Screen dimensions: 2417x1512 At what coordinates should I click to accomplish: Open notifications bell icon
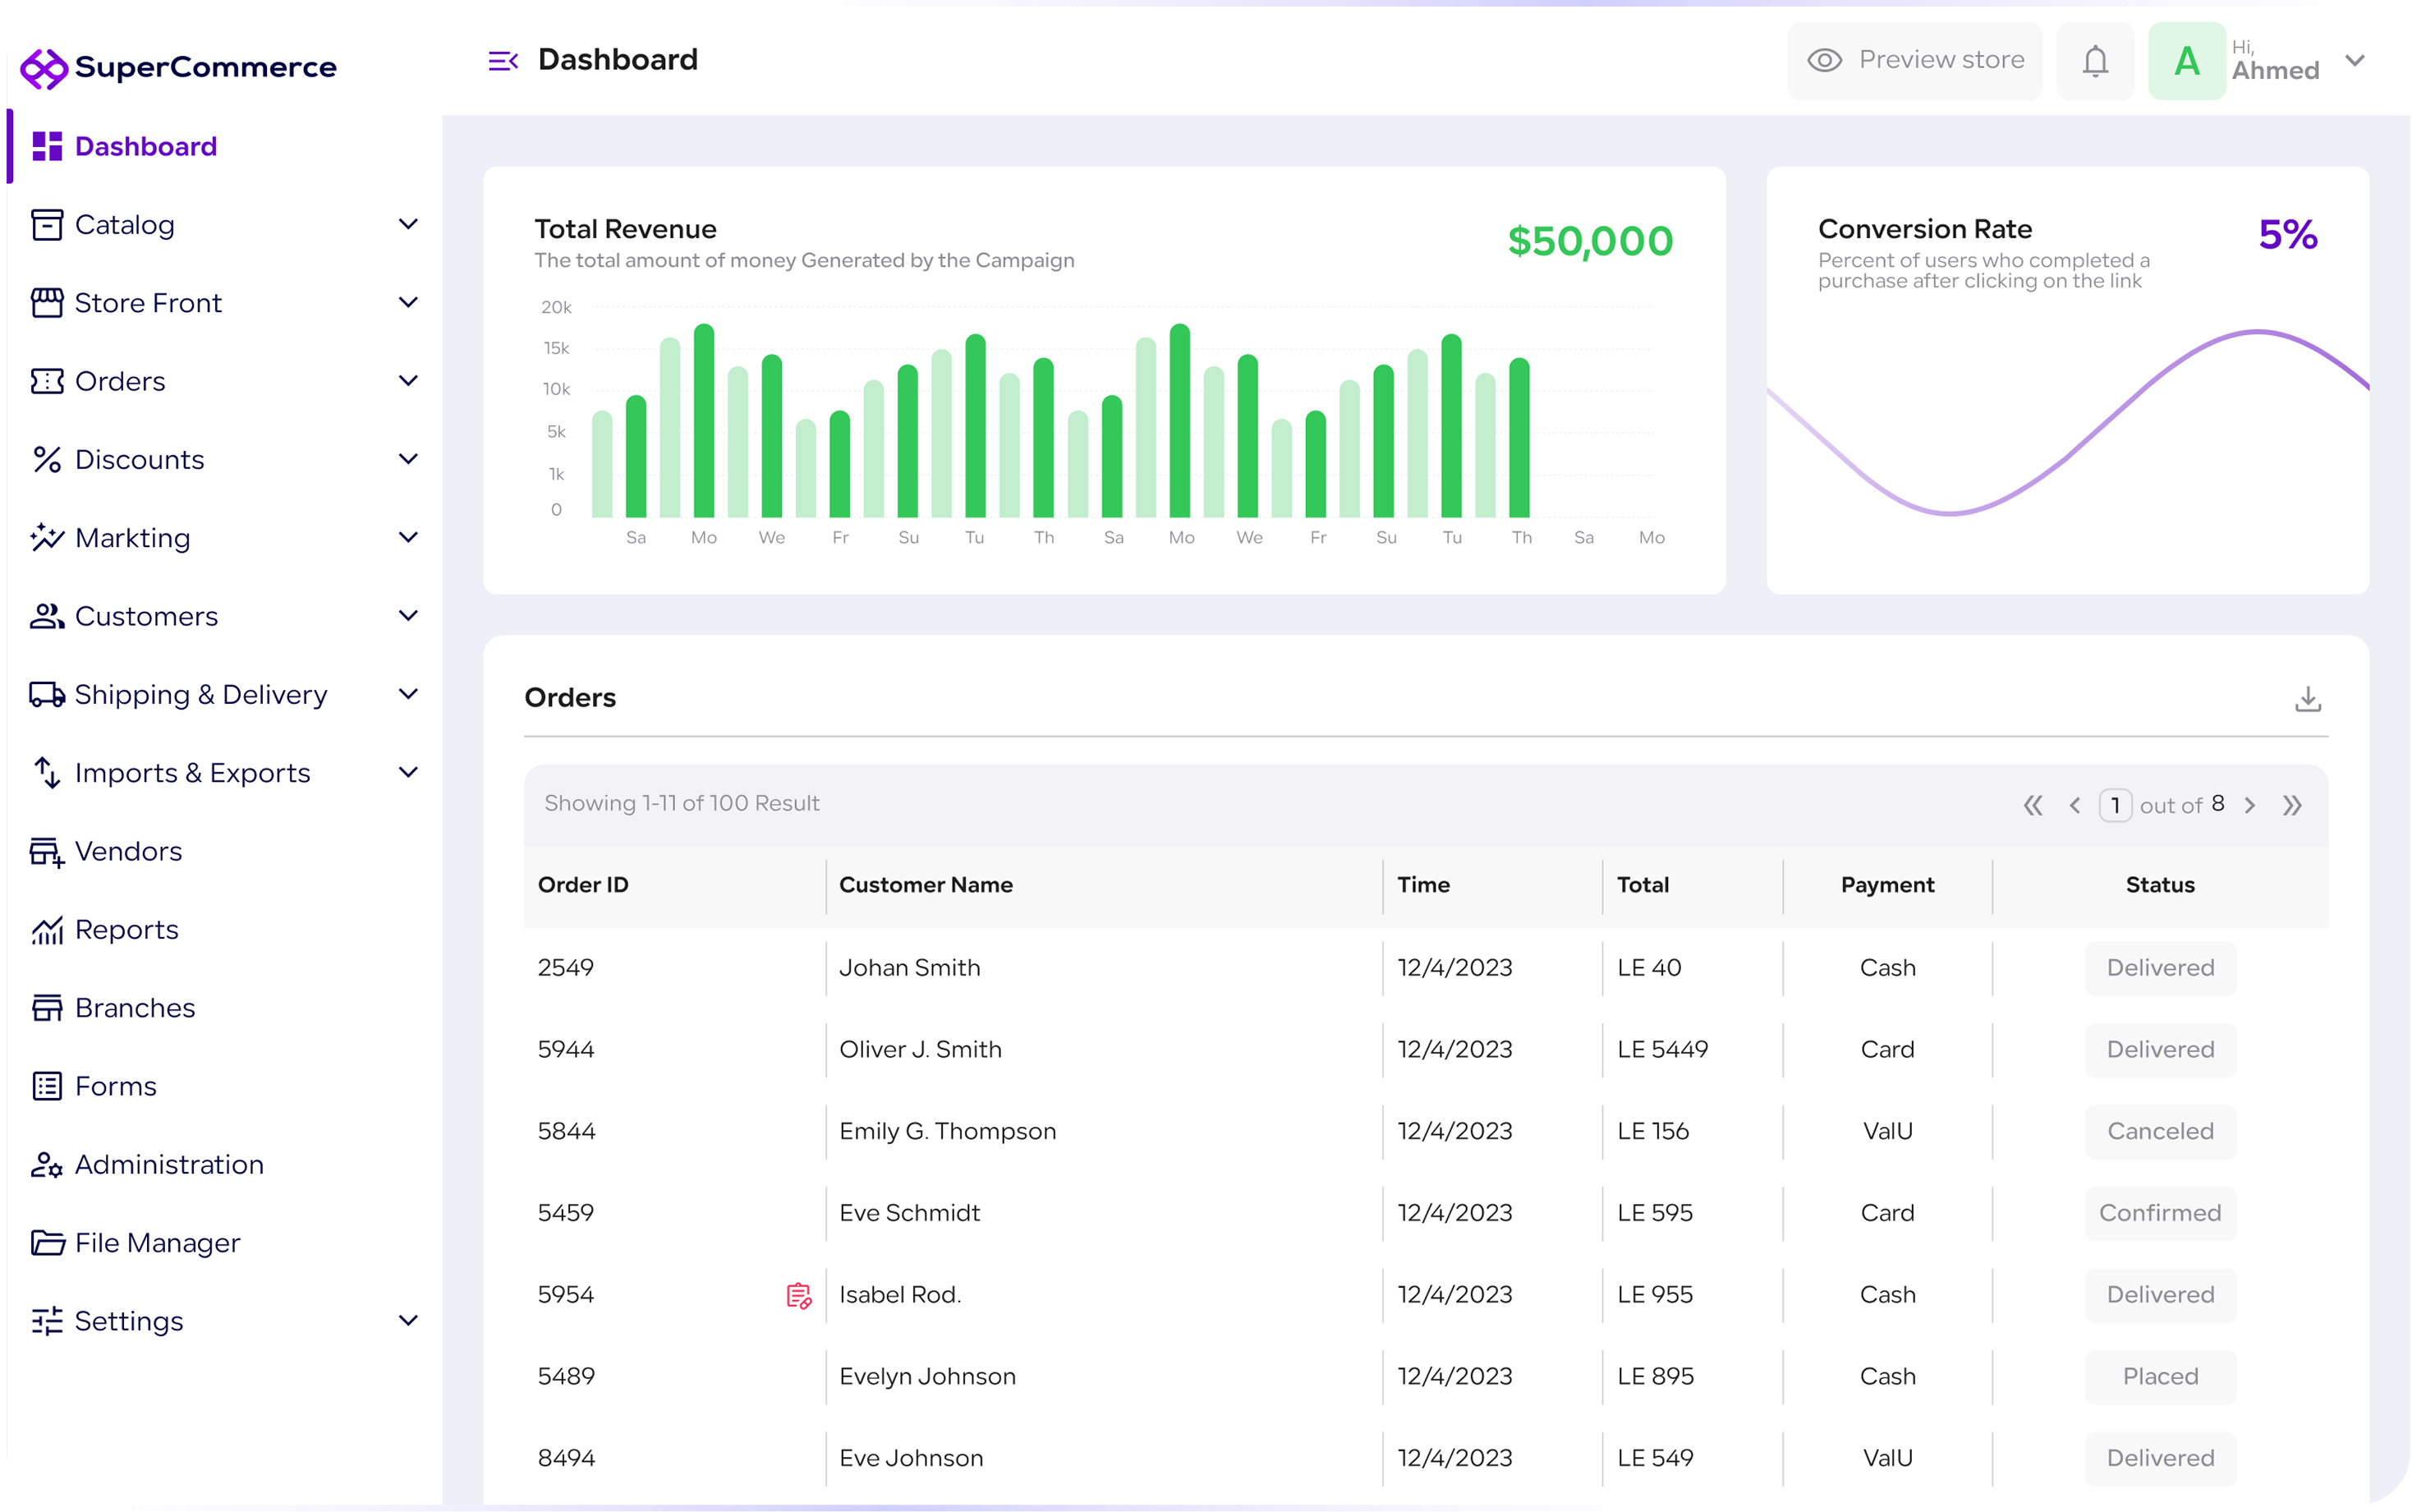(2095, 61)
